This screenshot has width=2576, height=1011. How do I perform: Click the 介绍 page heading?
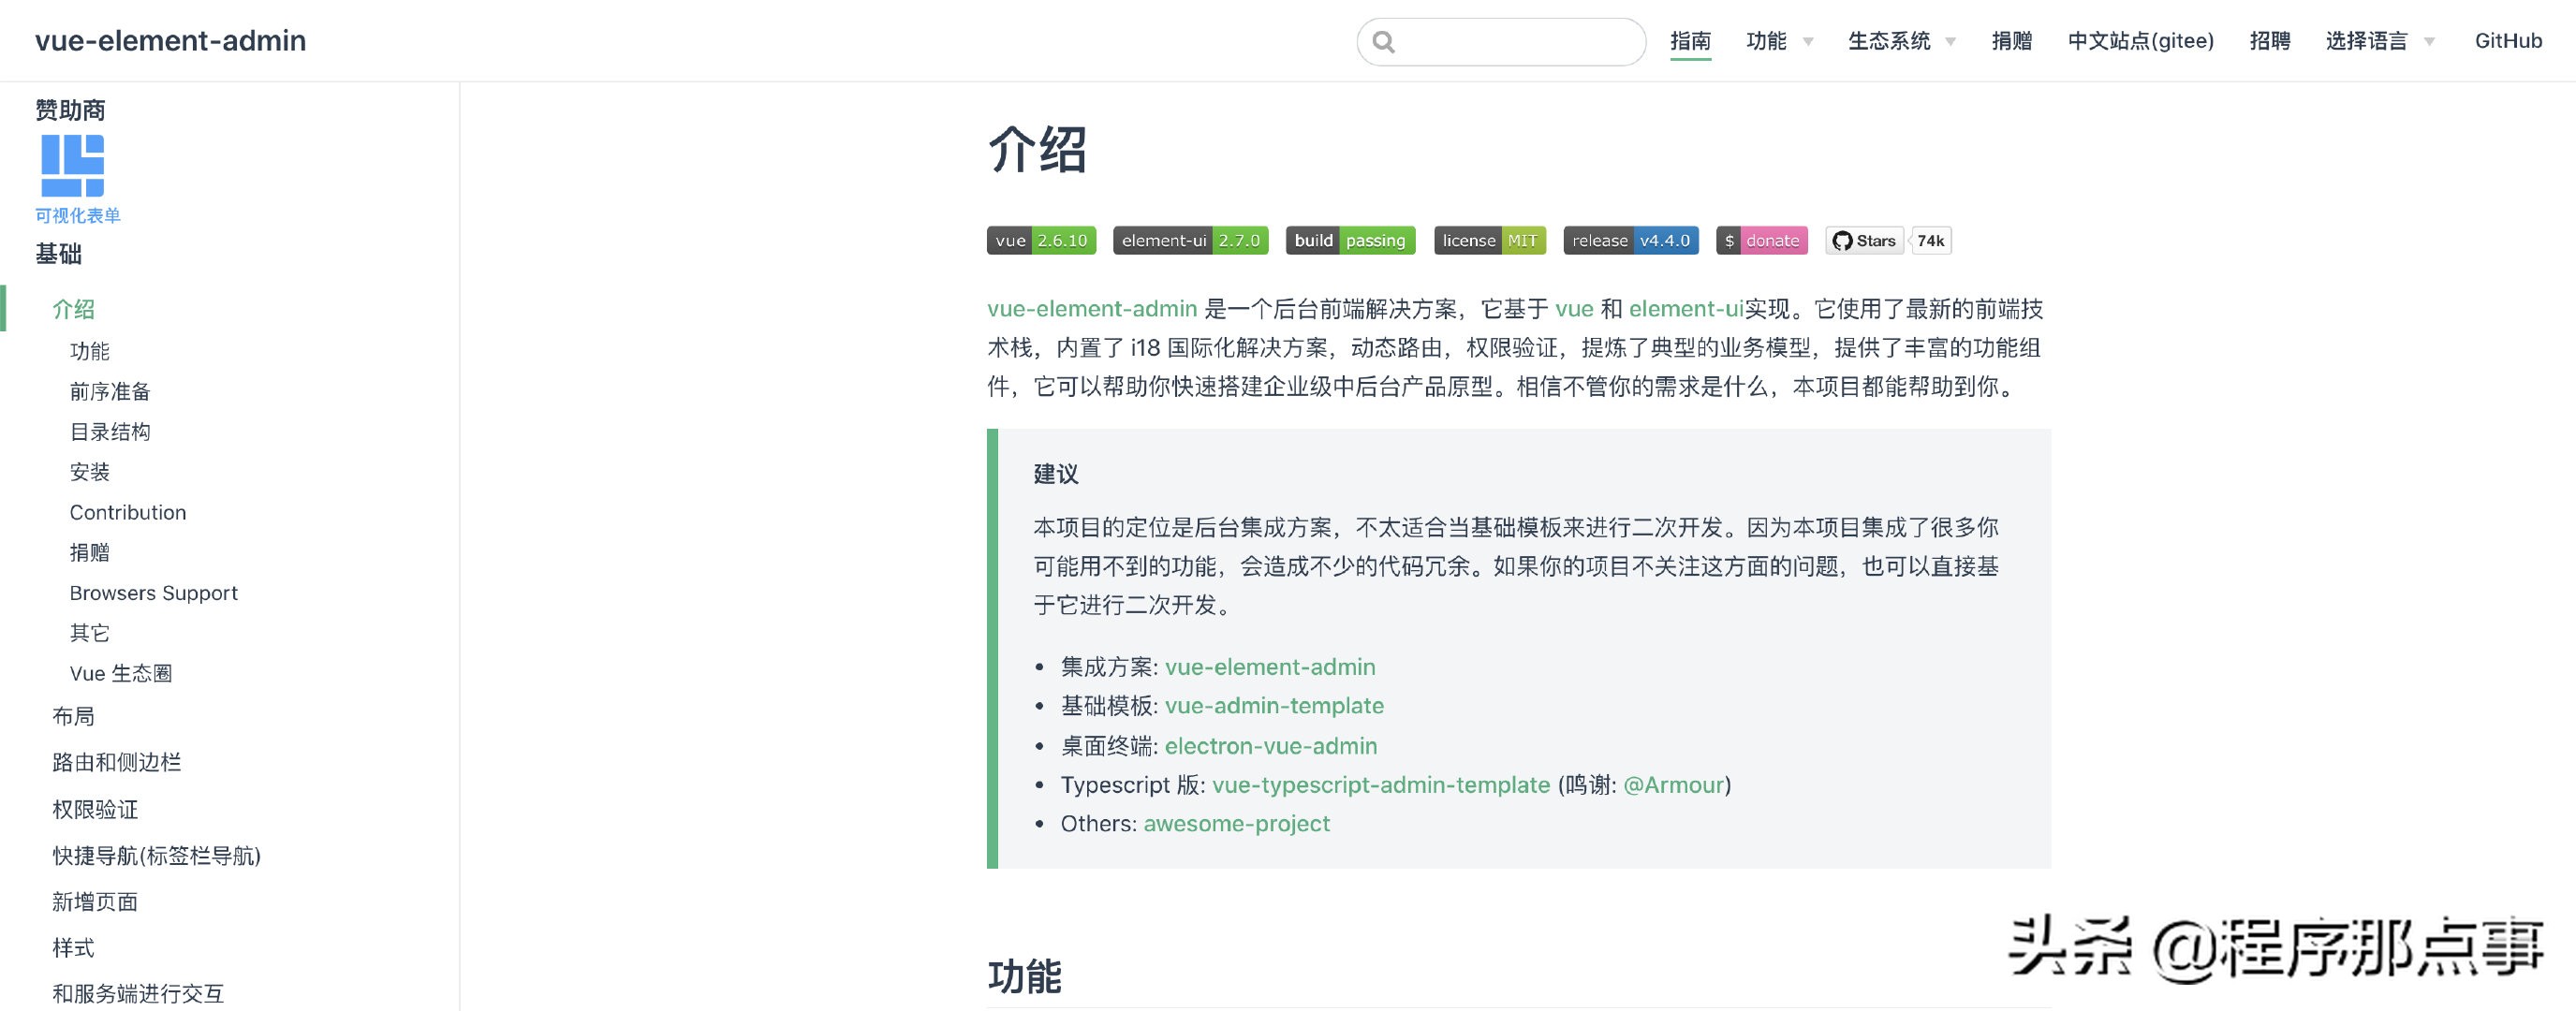pos(1037,150)
